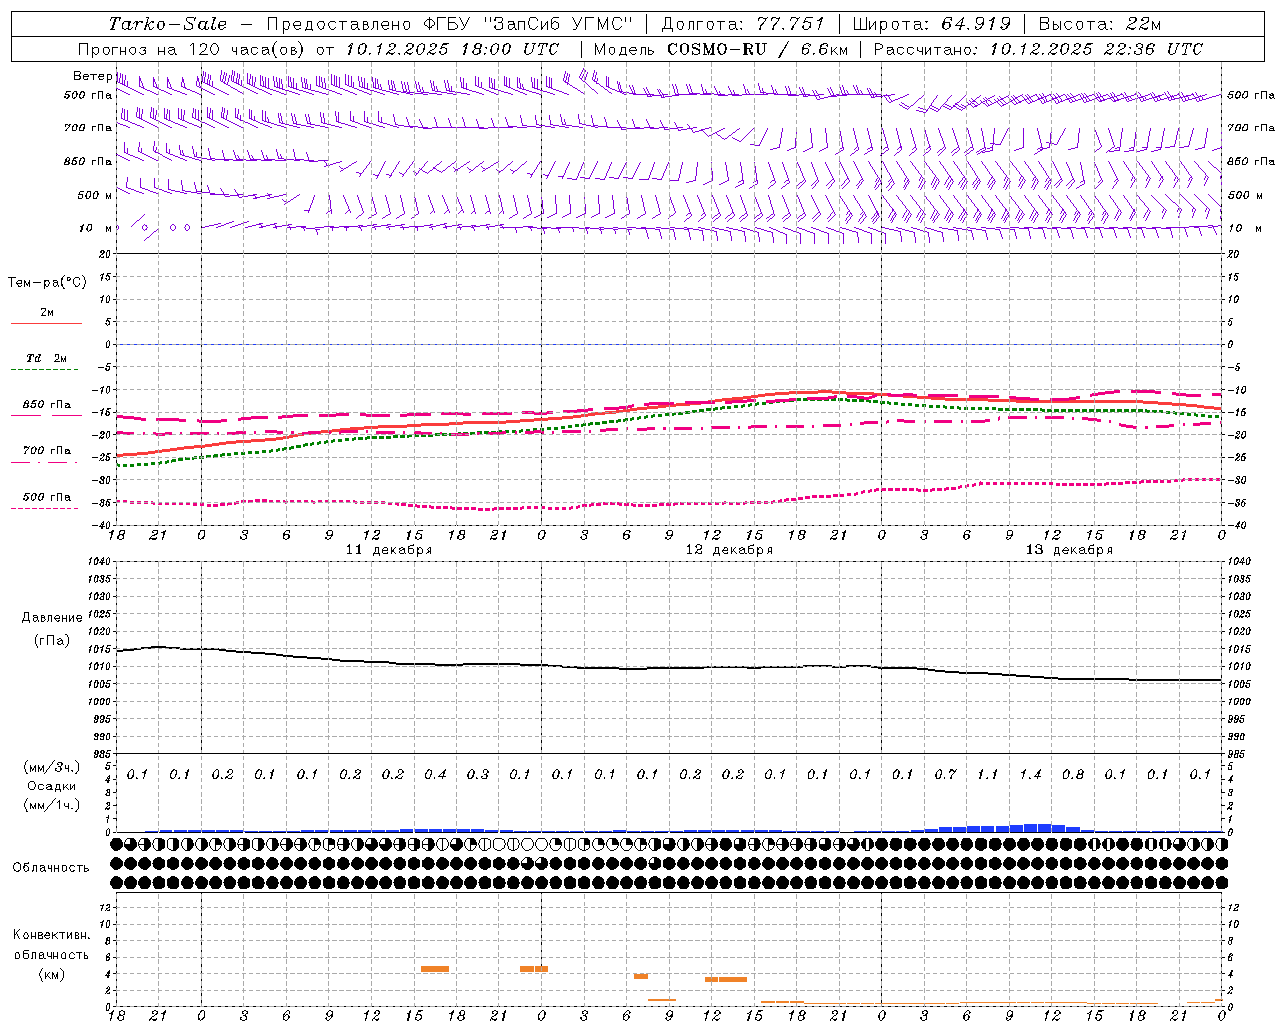Select the Конвективн. облачность (км) label
The height and width of the screenshot is (1024, 1280).
coord(51,955)
